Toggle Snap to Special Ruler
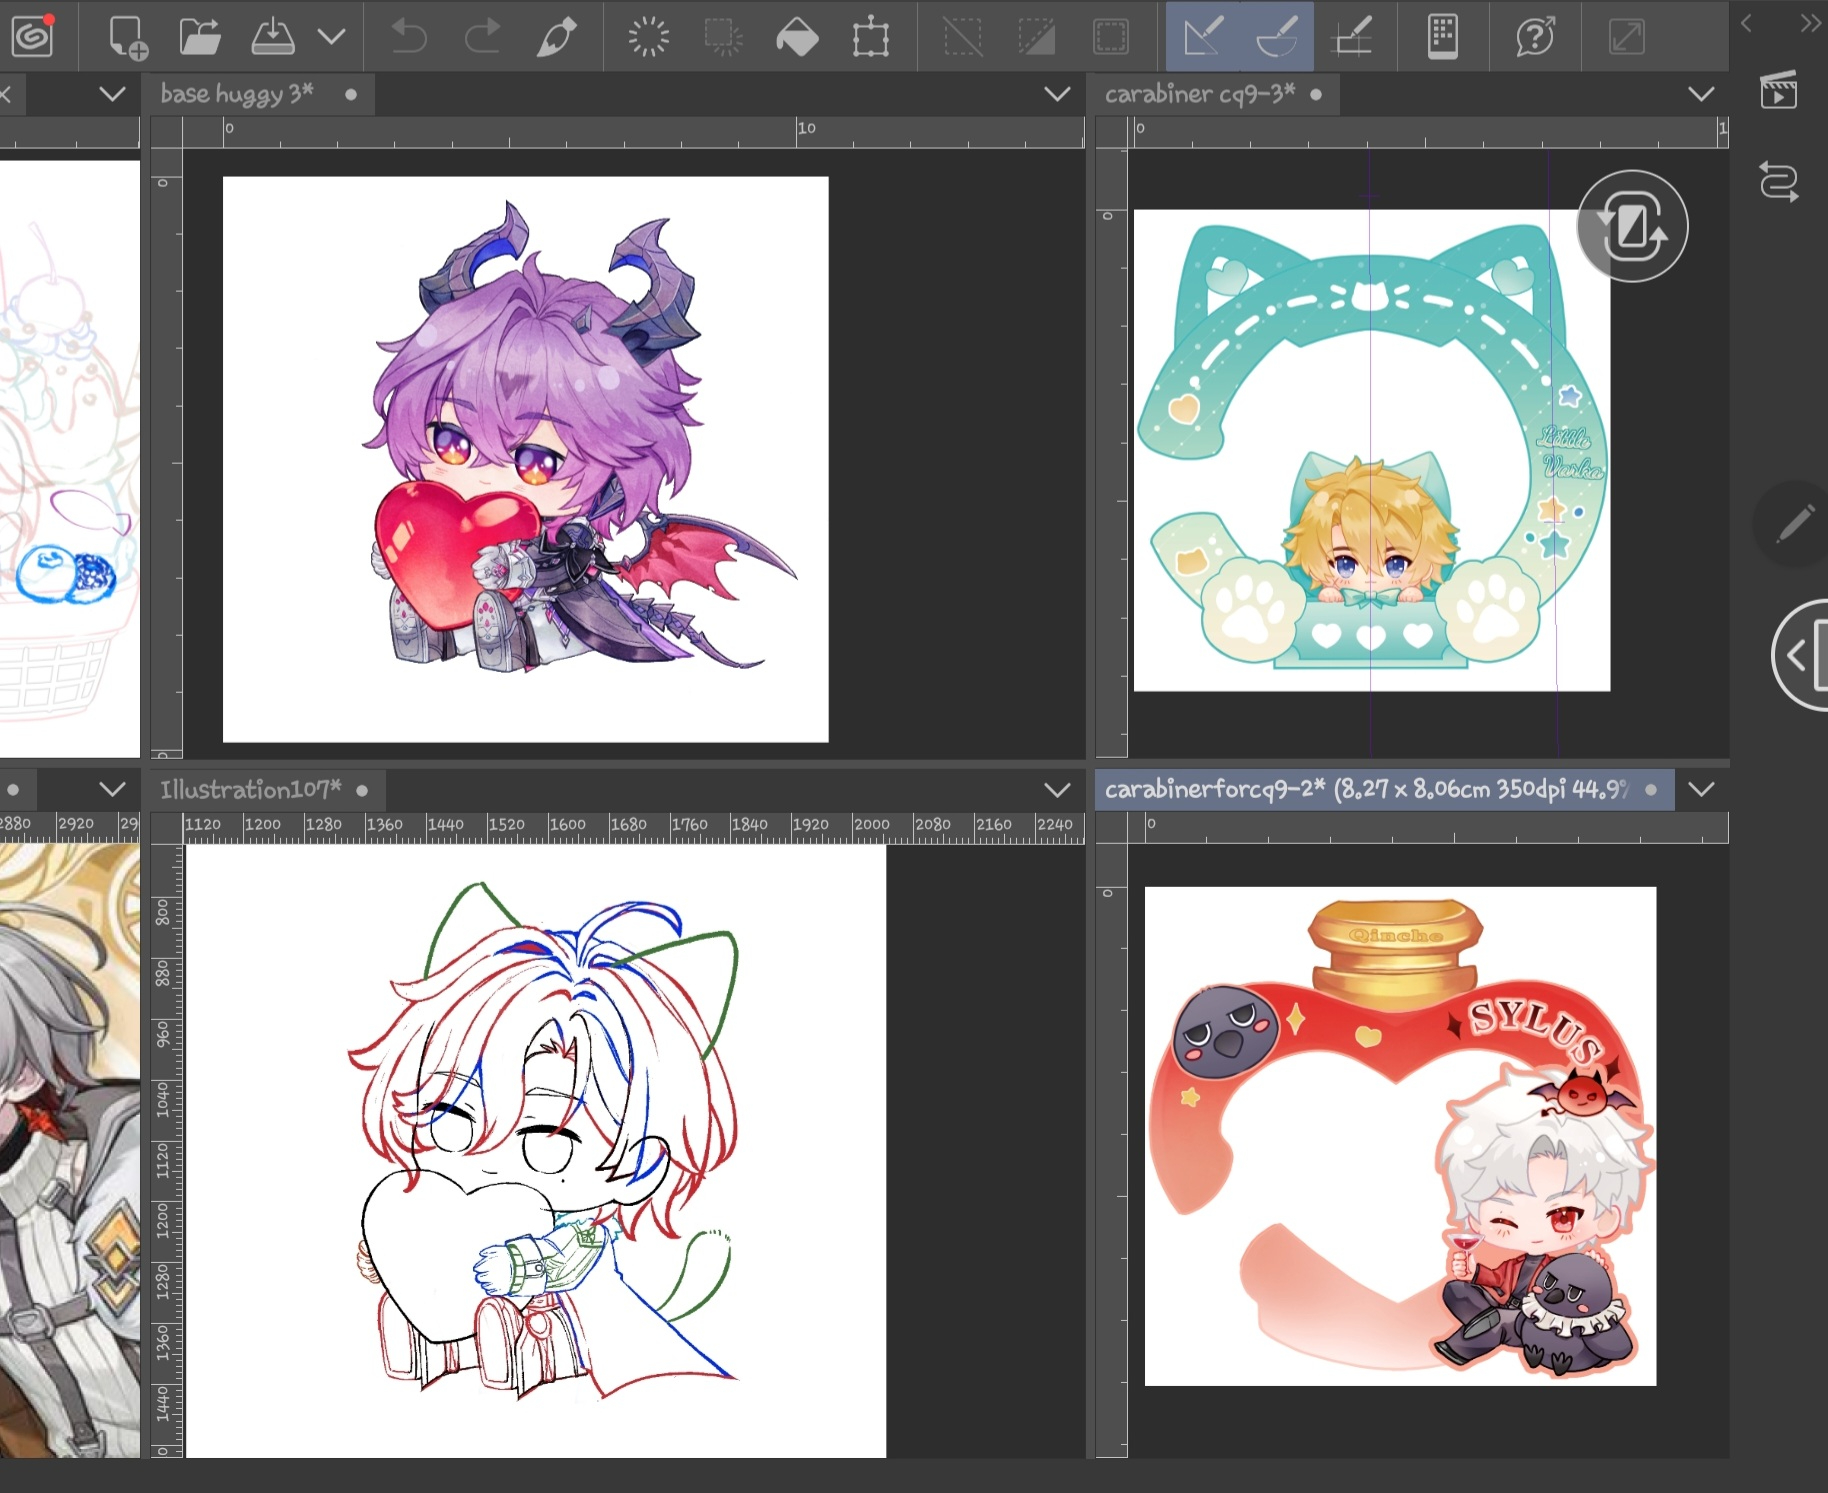Image resolution: width=1828 pixels, height=1493 pixels. (1277, 37)
